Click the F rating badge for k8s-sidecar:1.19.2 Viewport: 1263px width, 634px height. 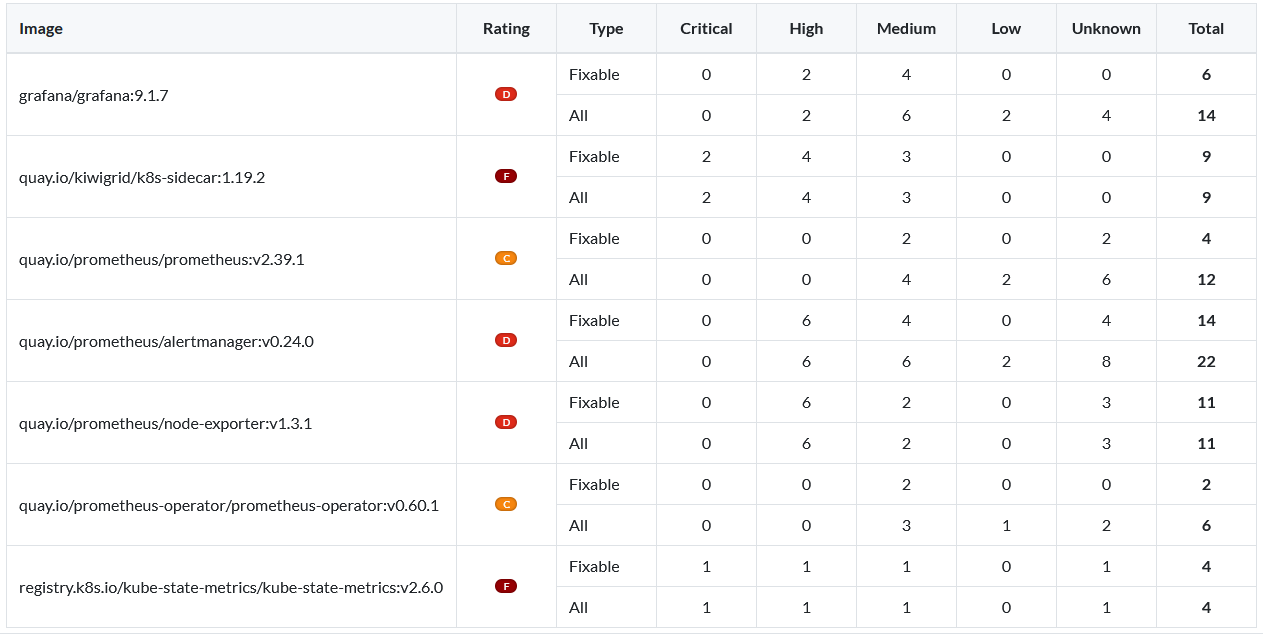[506, 176]
